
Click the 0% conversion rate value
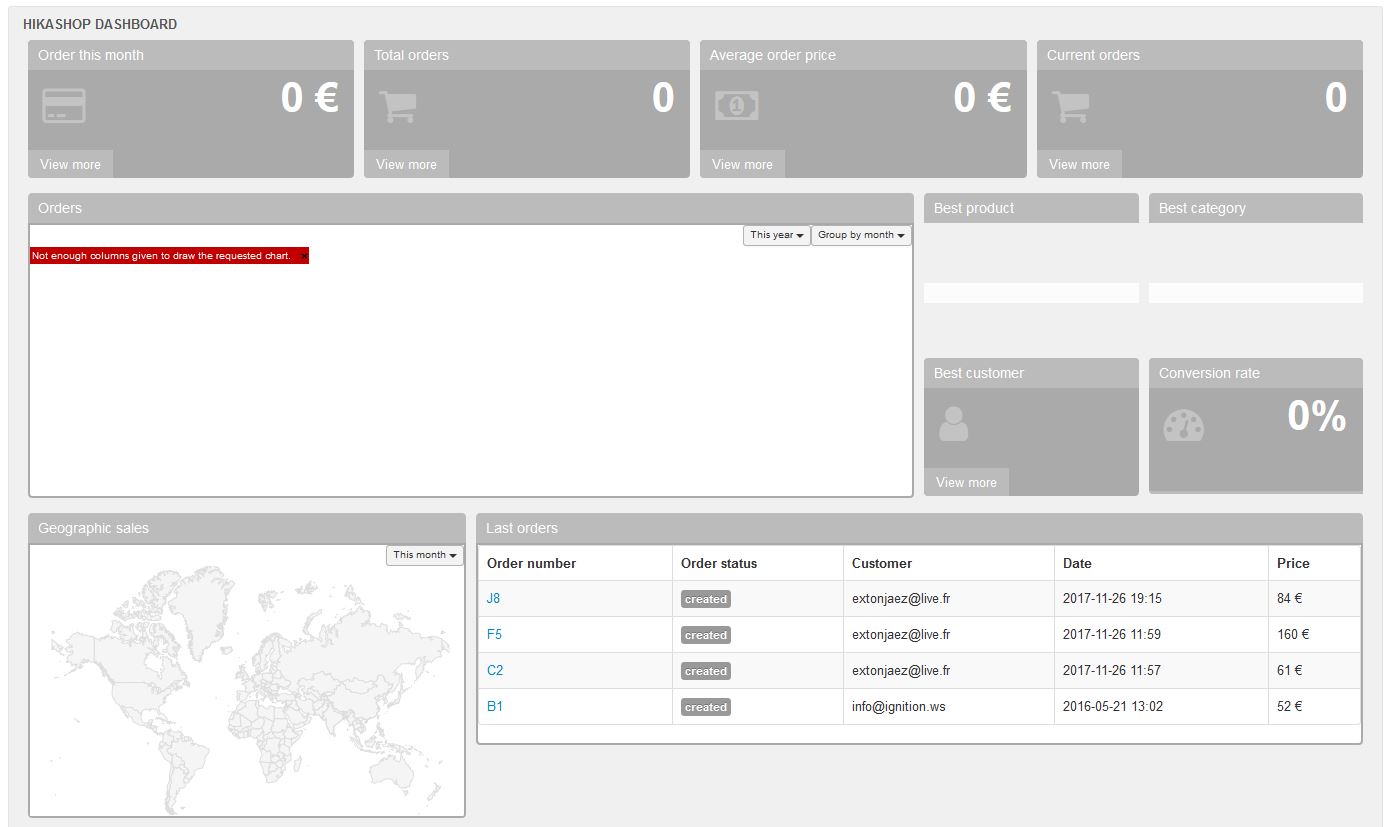point(1316,416)
